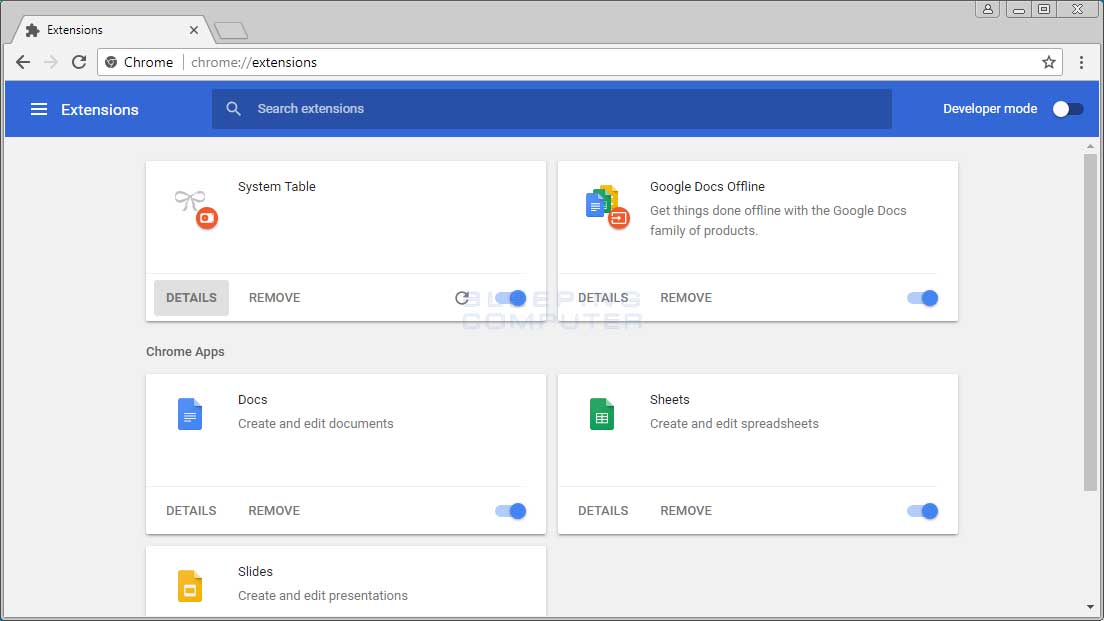Remove the Docs app

275,511
